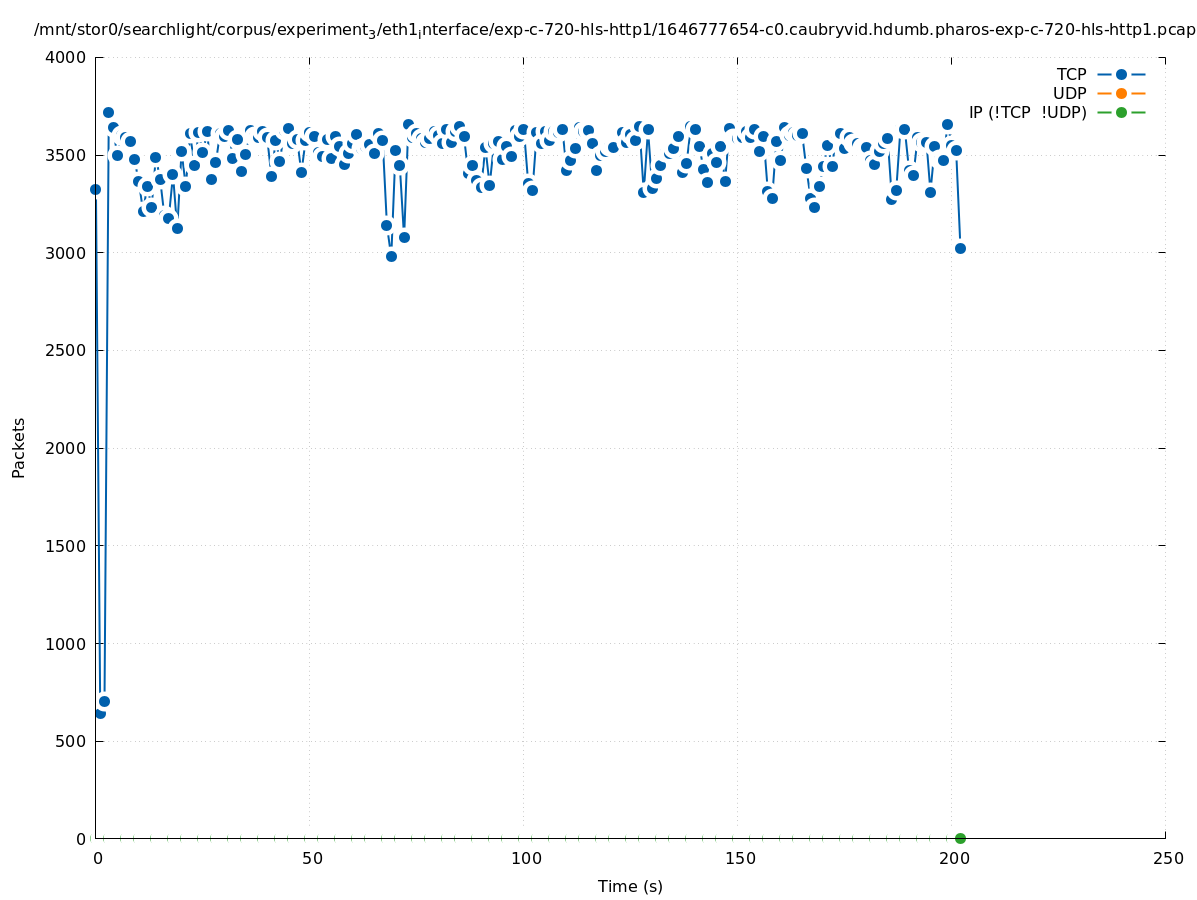Click the 250 tick label on the x-axis
The image size is (1197, 900).
pyautogui.click(x=1167, y=858)
